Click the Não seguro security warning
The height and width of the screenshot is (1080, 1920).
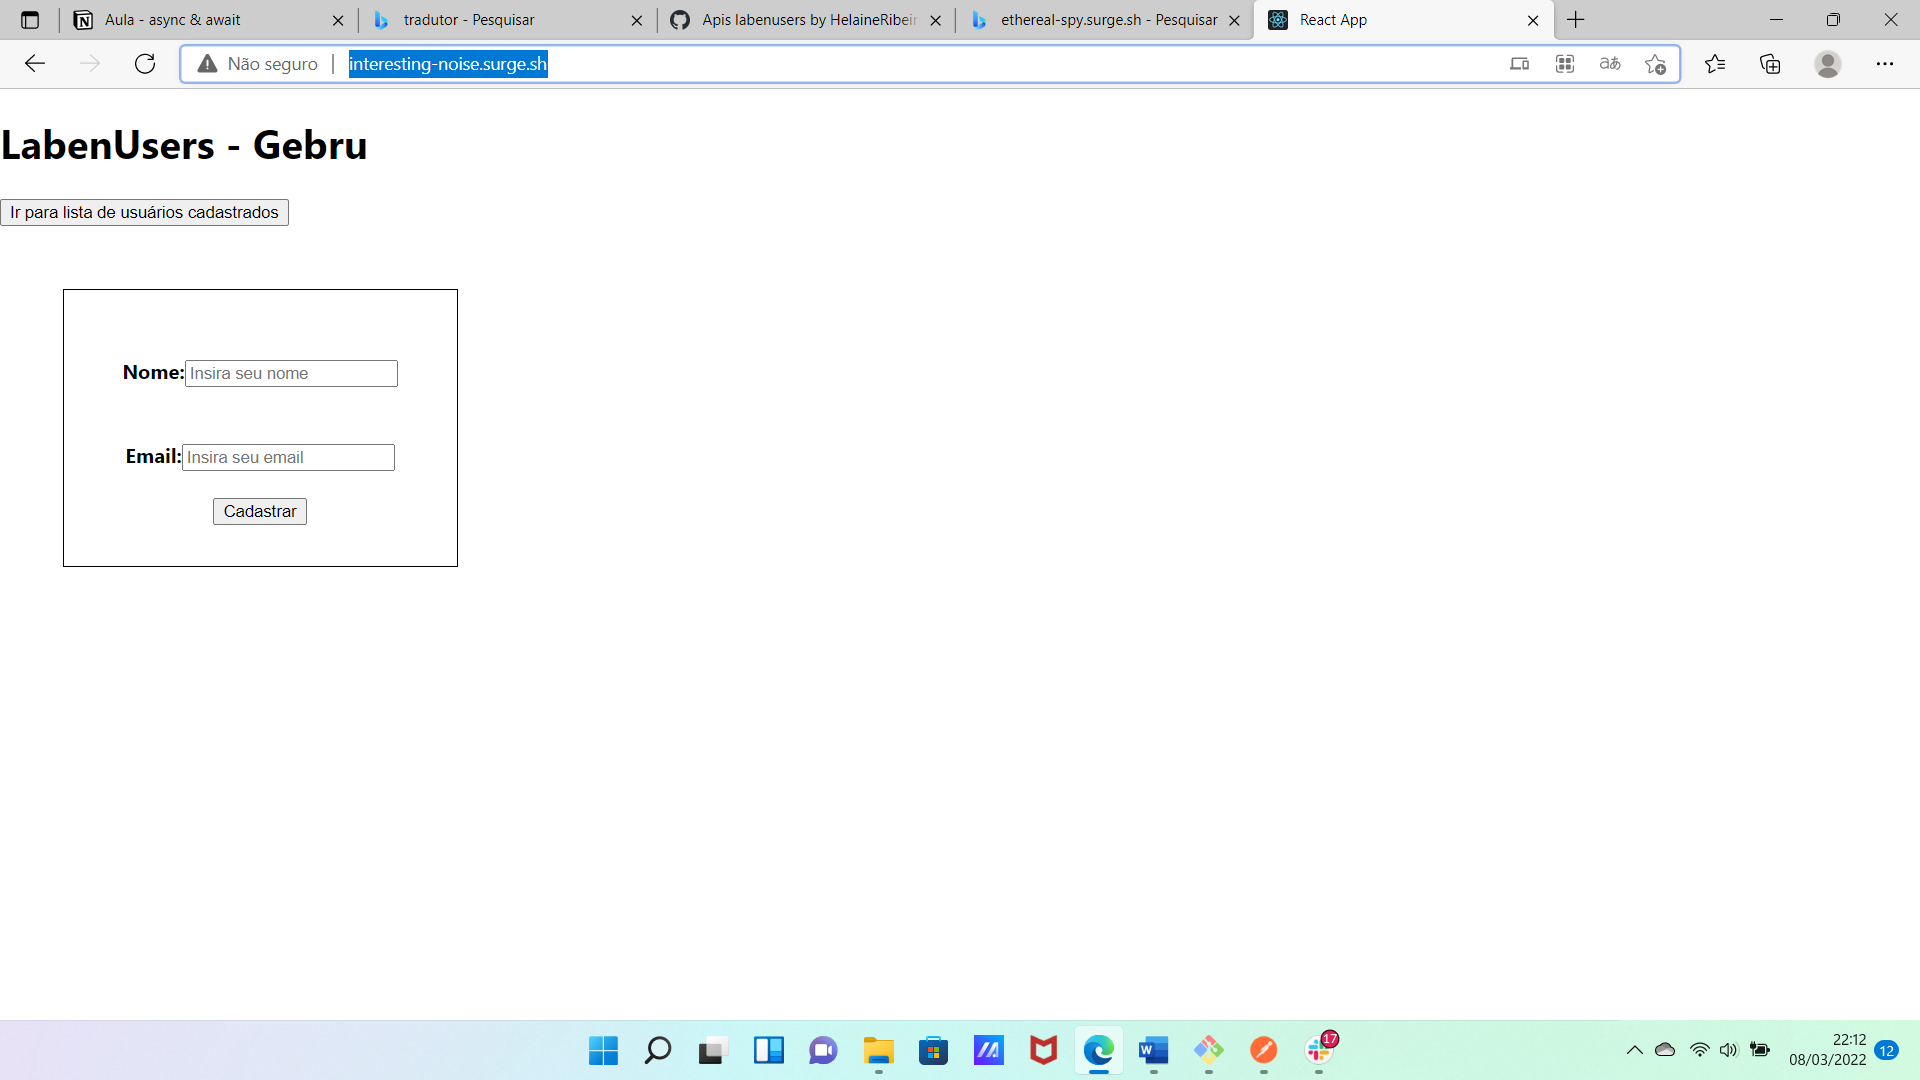pos(258,64)
